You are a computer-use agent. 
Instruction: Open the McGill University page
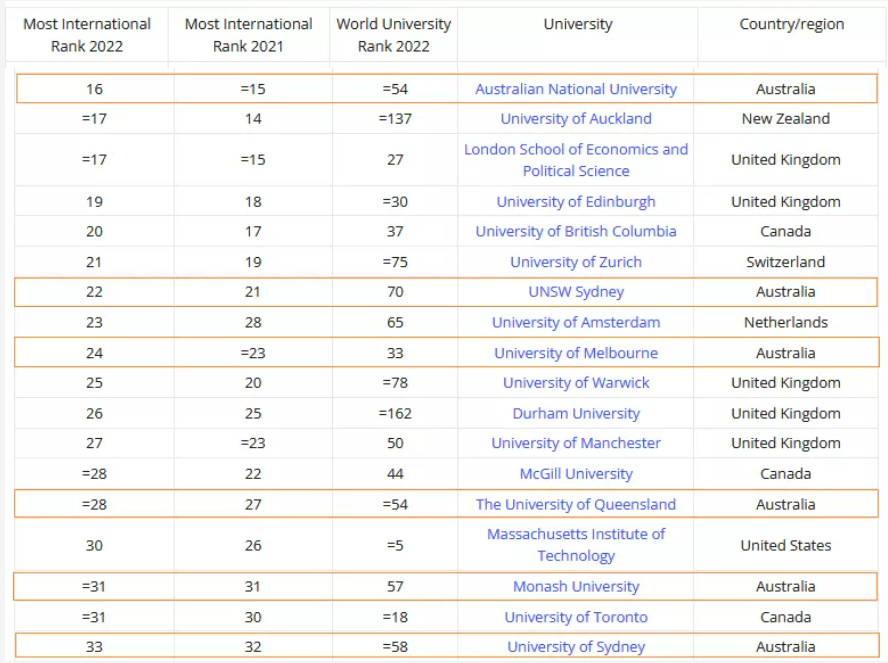(576, 474)
